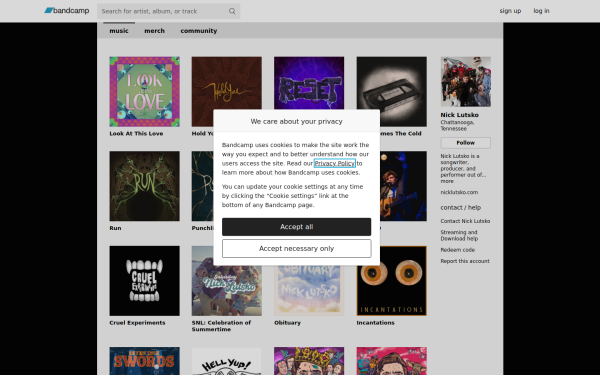
Task: Open Streaming and Download help
Action: tap(459, 236)
